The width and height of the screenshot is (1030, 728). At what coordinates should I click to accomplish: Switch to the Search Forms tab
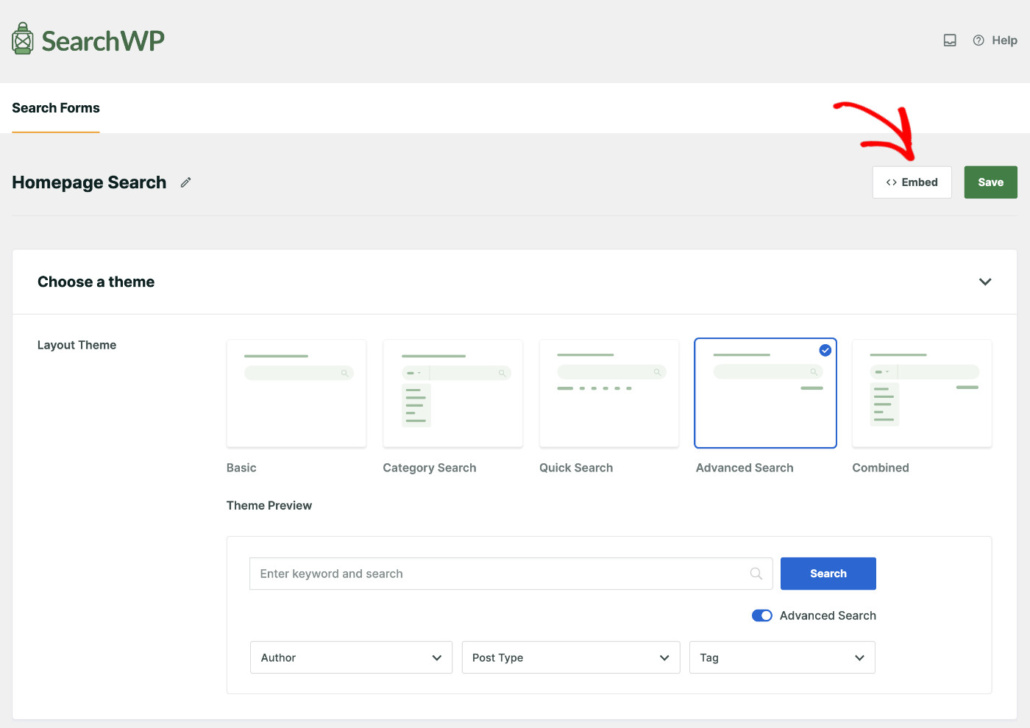tap(56, 108)
